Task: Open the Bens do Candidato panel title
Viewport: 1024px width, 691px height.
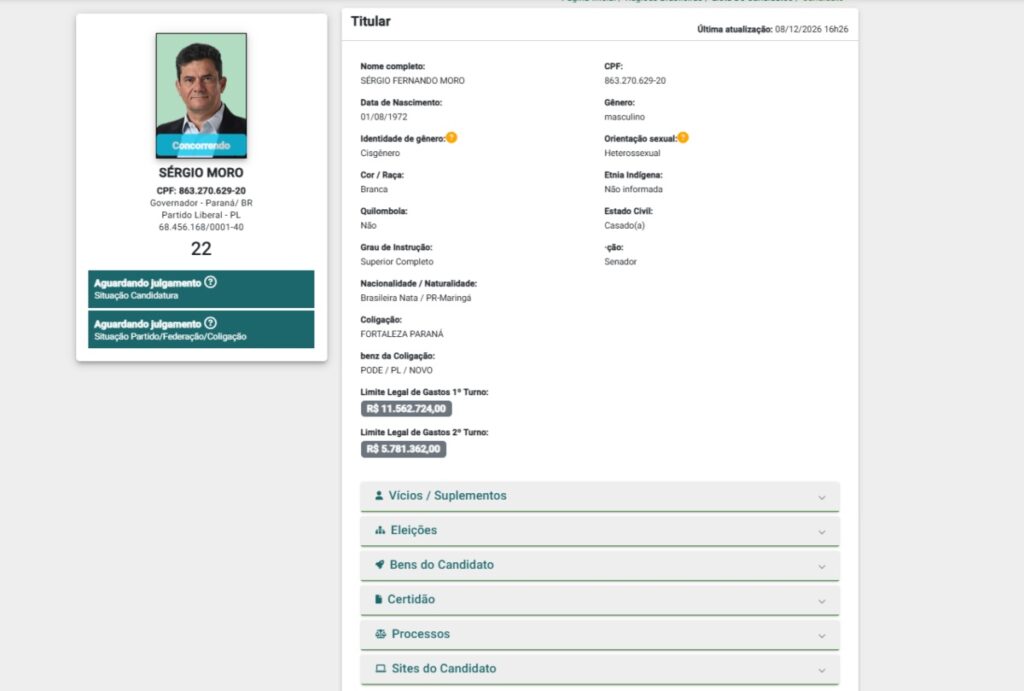Action: point(441,565)
